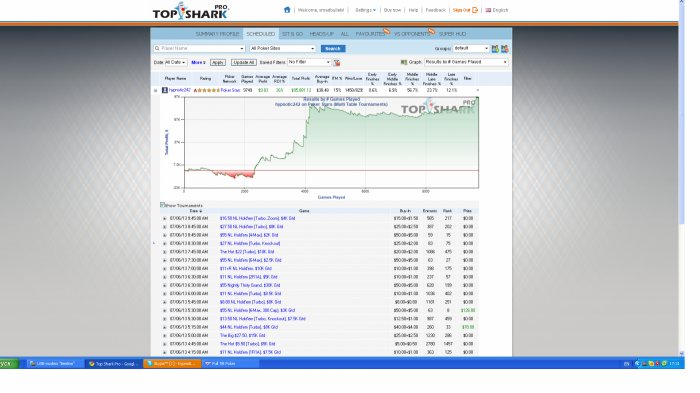Screen dimensions: 700x393
Task: Click the Update All button
Action: [x=243, y=63]
